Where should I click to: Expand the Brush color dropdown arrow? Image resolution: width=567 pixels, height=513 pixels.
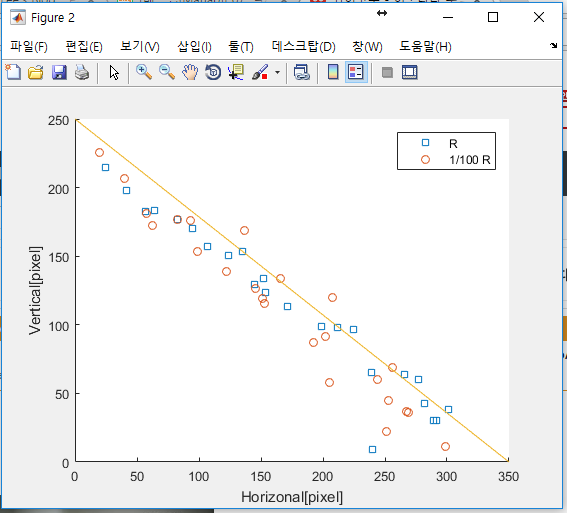click(277, 72)
